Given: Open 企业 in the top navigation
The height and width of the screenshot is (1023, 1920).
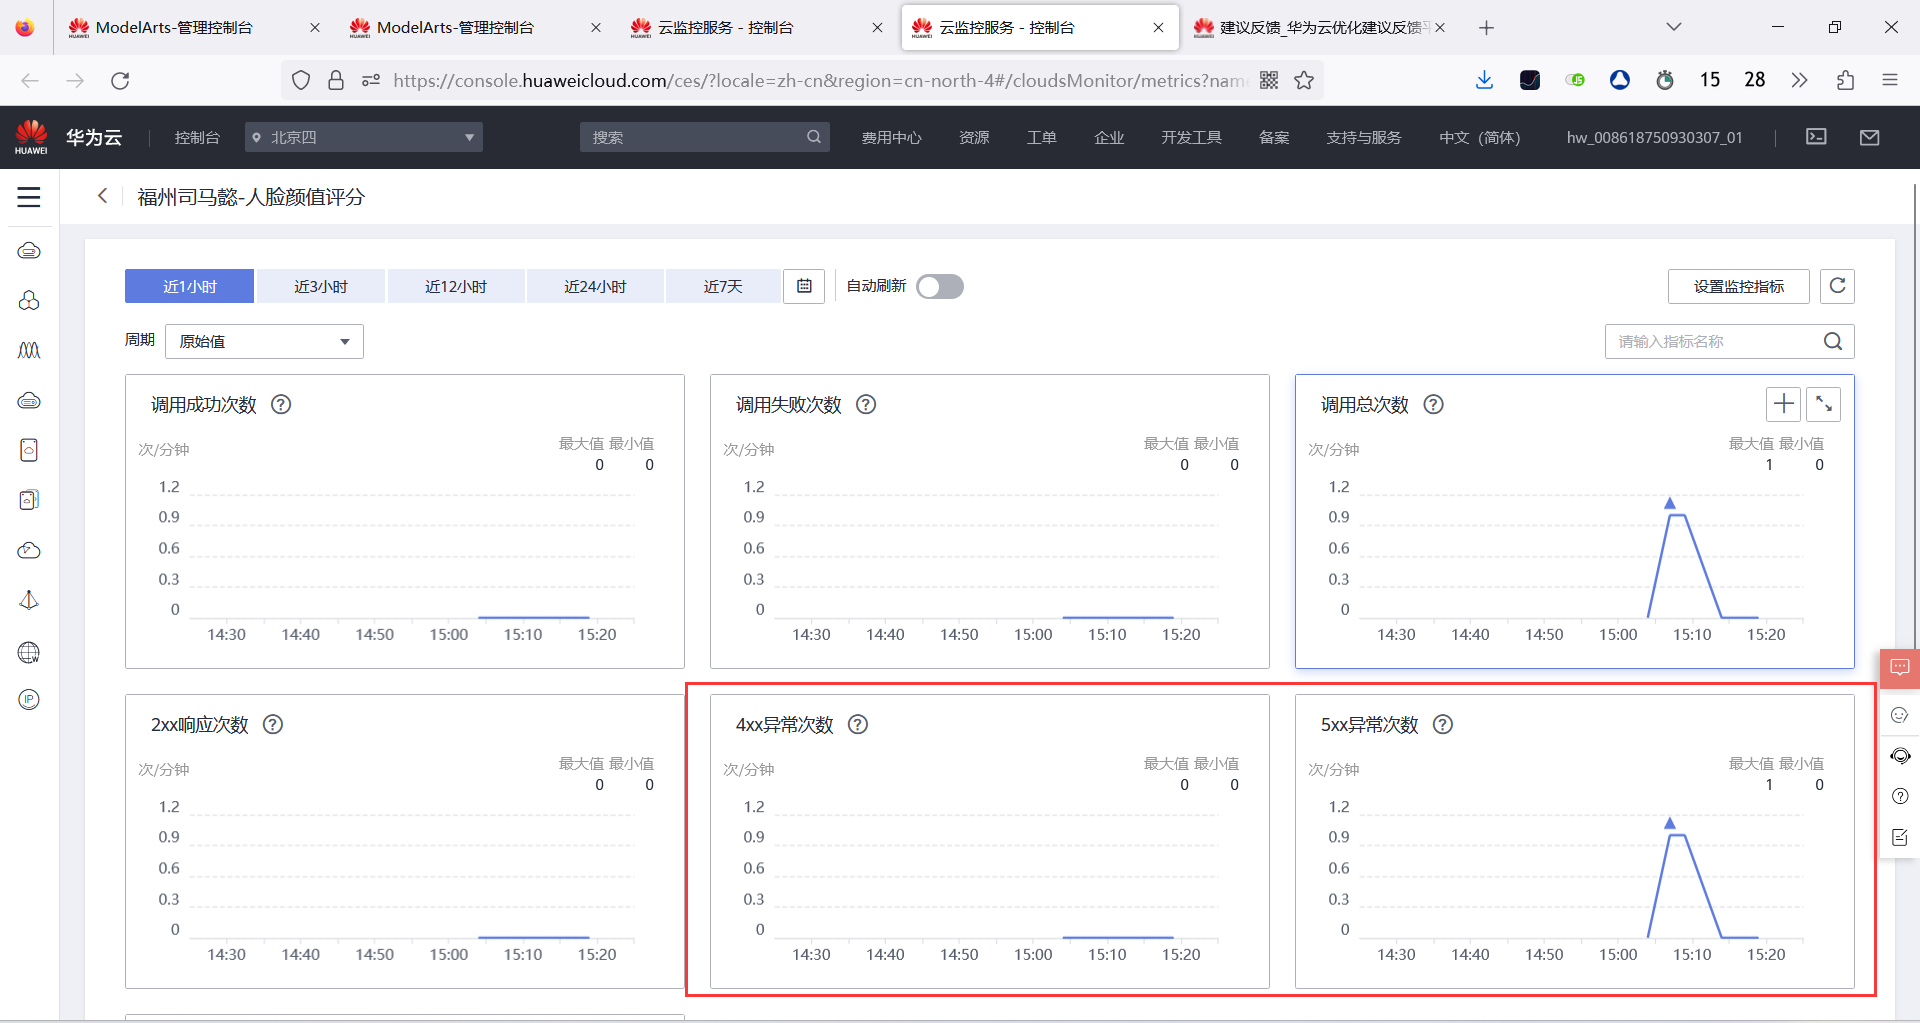Looking at the screenshot, I should tap(1109, 137).
